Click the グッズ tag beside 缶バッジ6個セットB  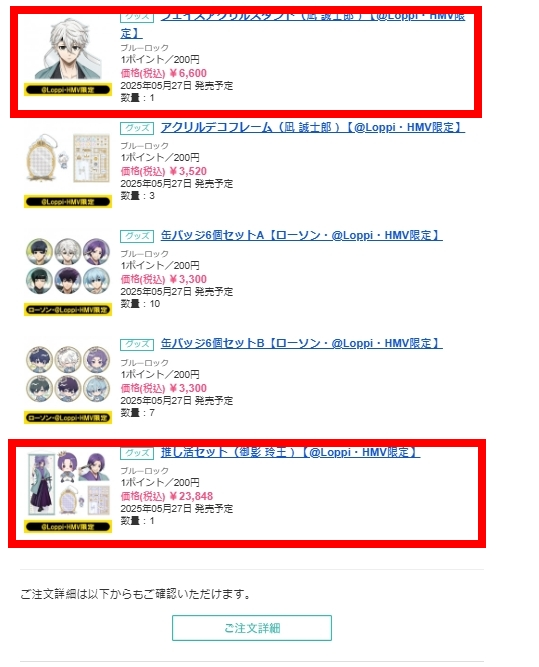click(x=137, y=344)
